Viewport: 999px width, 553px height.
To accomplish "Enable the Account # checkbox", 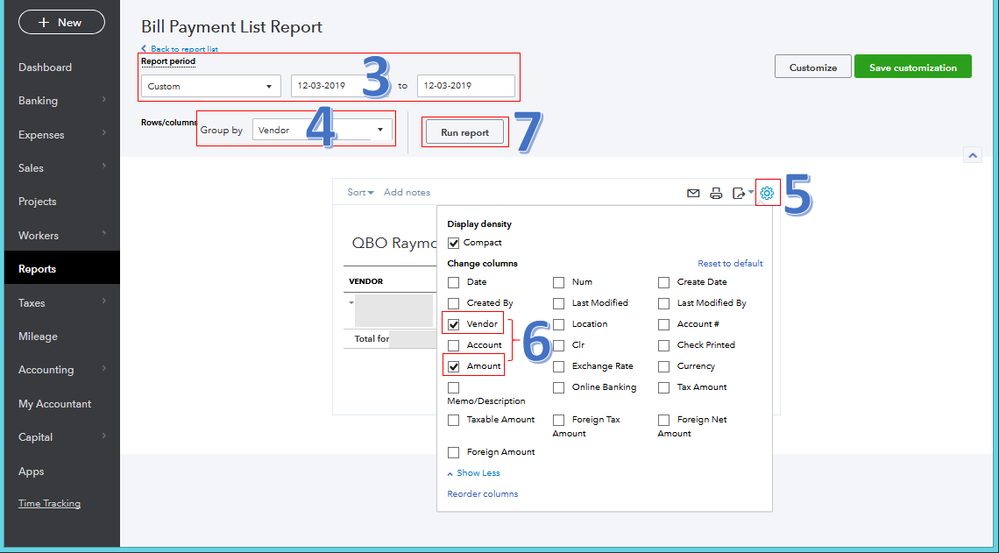I will point(664,324).
